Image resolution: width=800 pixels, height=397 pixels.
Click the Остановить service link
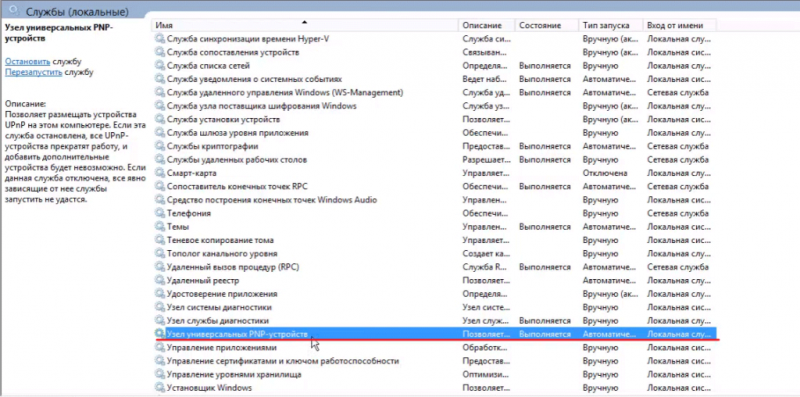pos(28,61)
